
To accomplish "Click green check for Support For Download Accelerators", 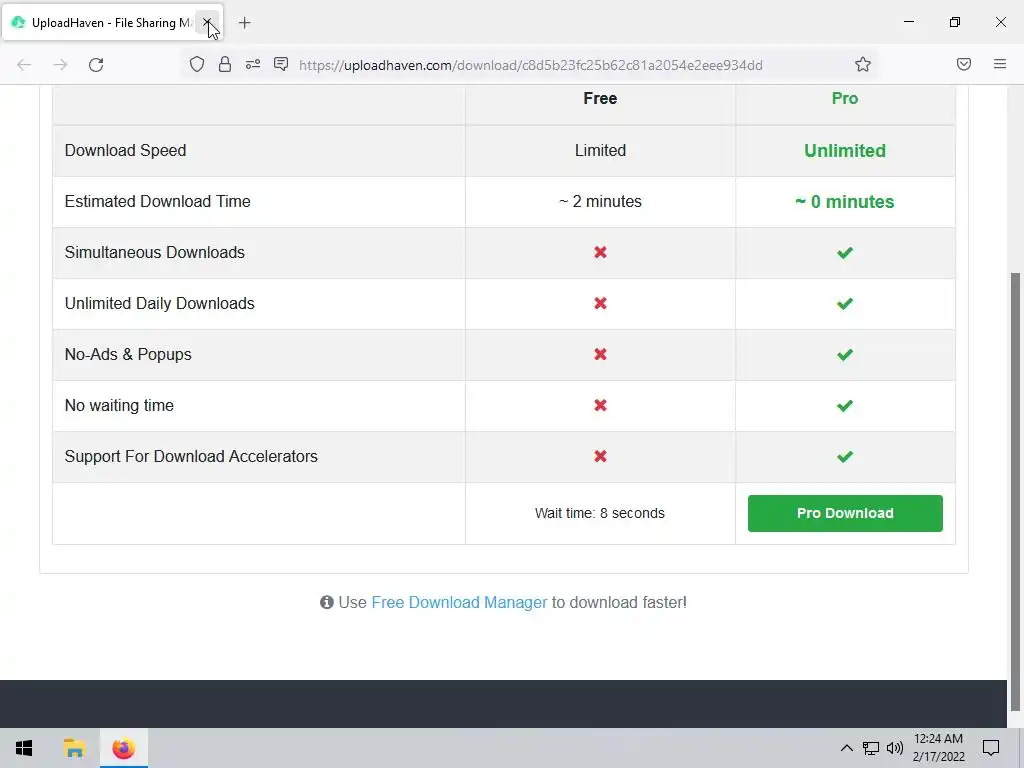I will click(x=845, y=456).
